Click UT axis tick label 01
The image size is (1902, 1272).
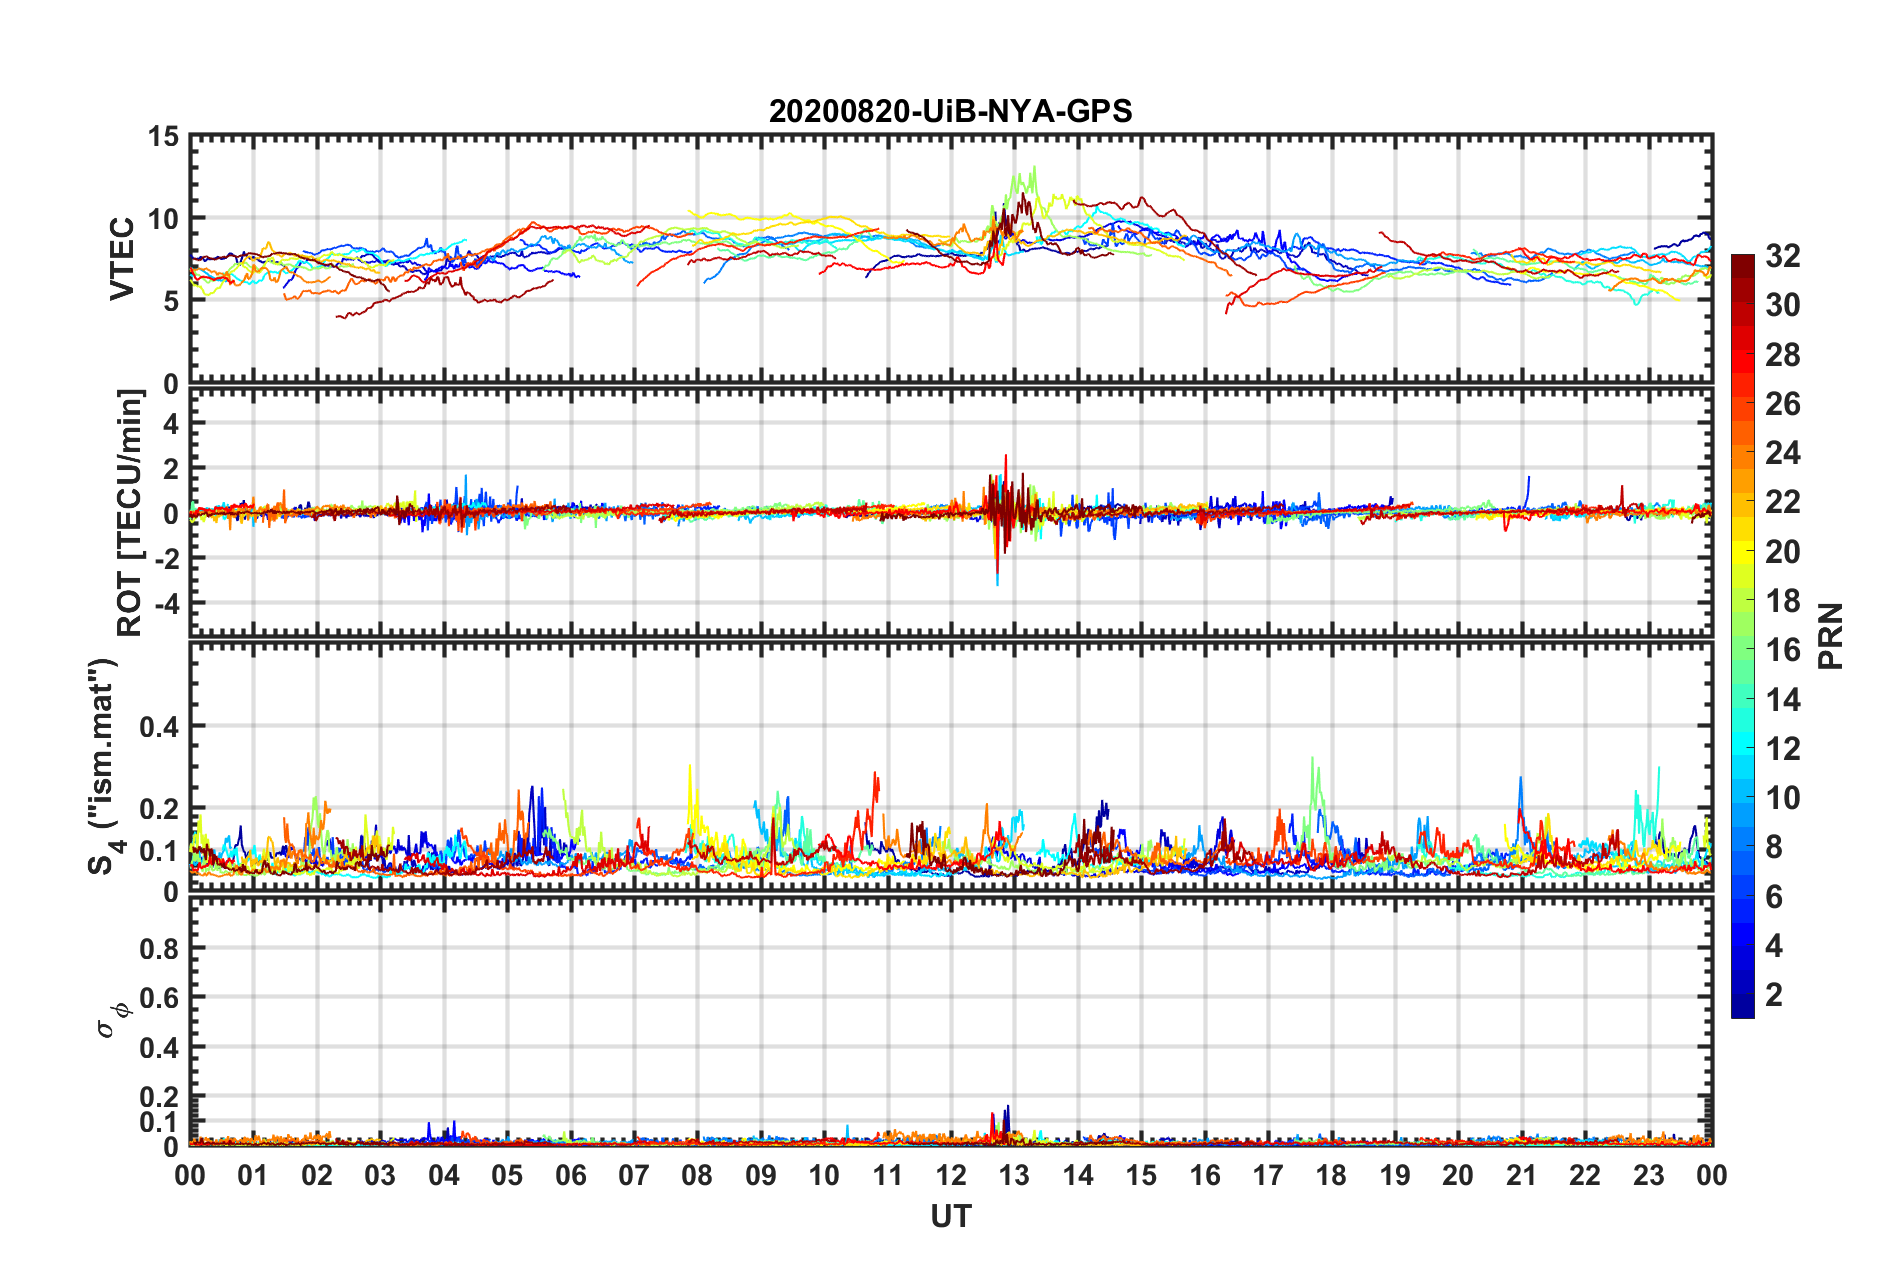253,1175
